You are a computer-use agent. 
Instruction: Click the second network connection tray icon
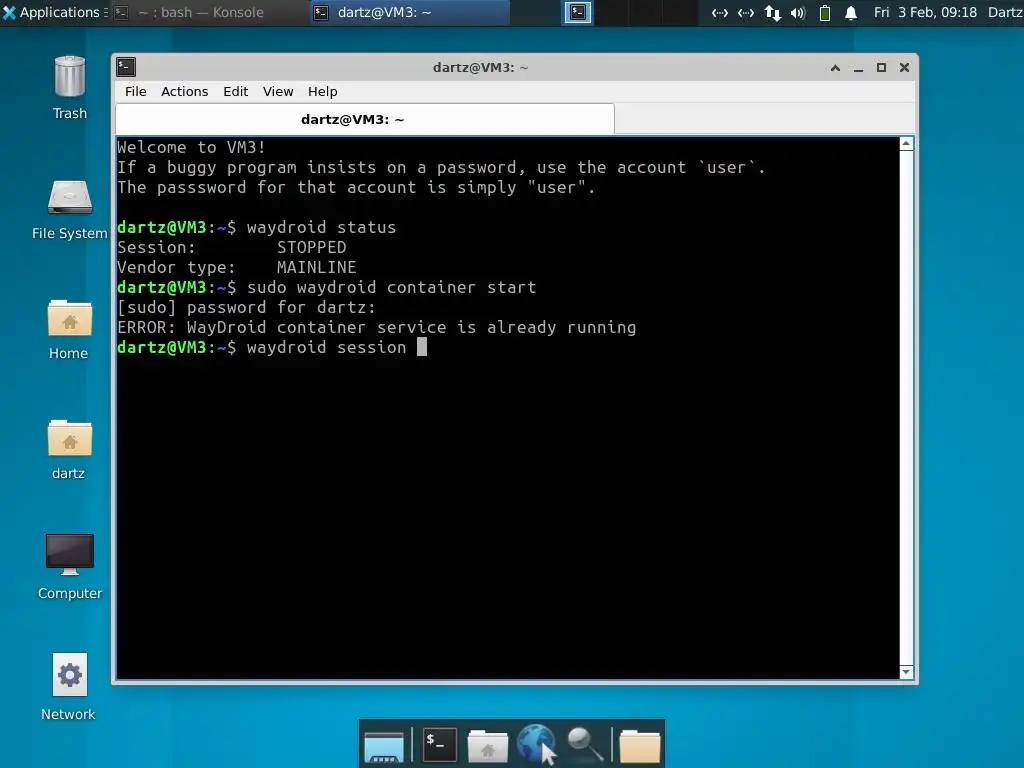point(746,12)
